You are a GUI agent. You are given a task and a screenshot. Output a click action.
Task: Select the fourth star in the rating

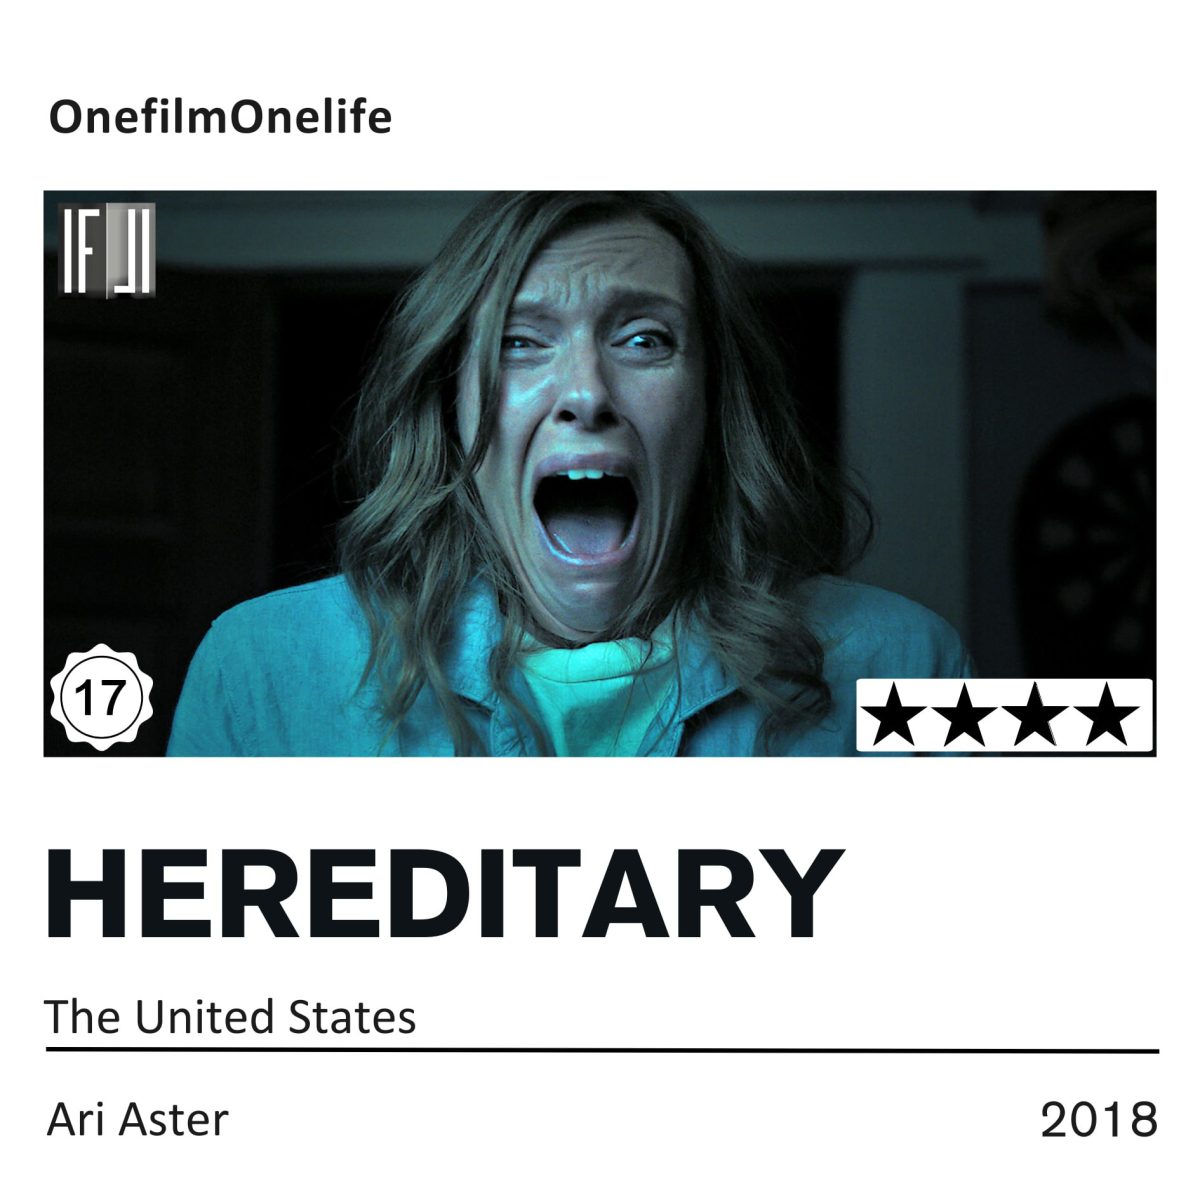coord(1110,715)
